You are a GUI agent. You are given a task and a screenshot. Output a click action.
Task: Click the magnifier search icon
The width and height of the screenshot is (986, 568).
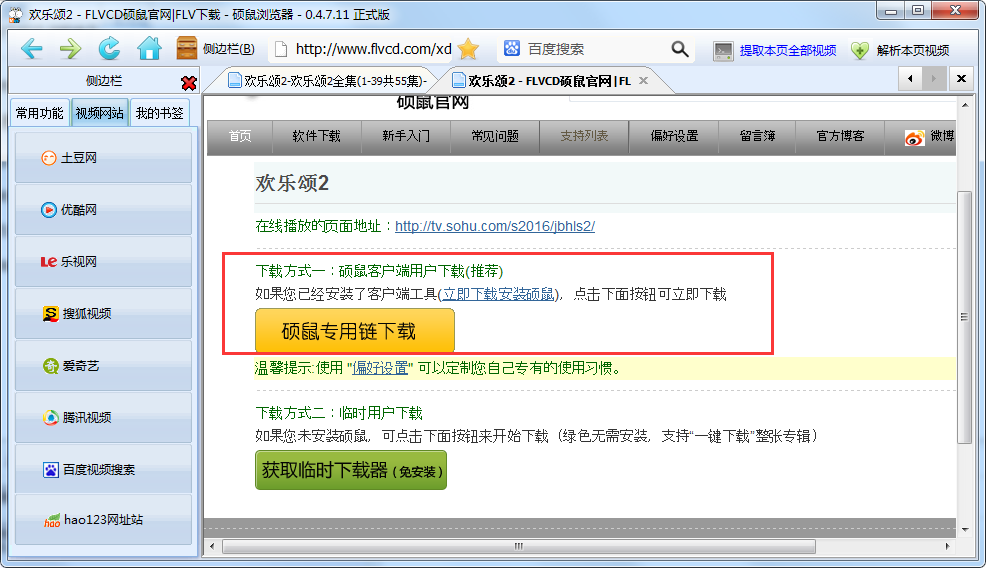[680, 49]
